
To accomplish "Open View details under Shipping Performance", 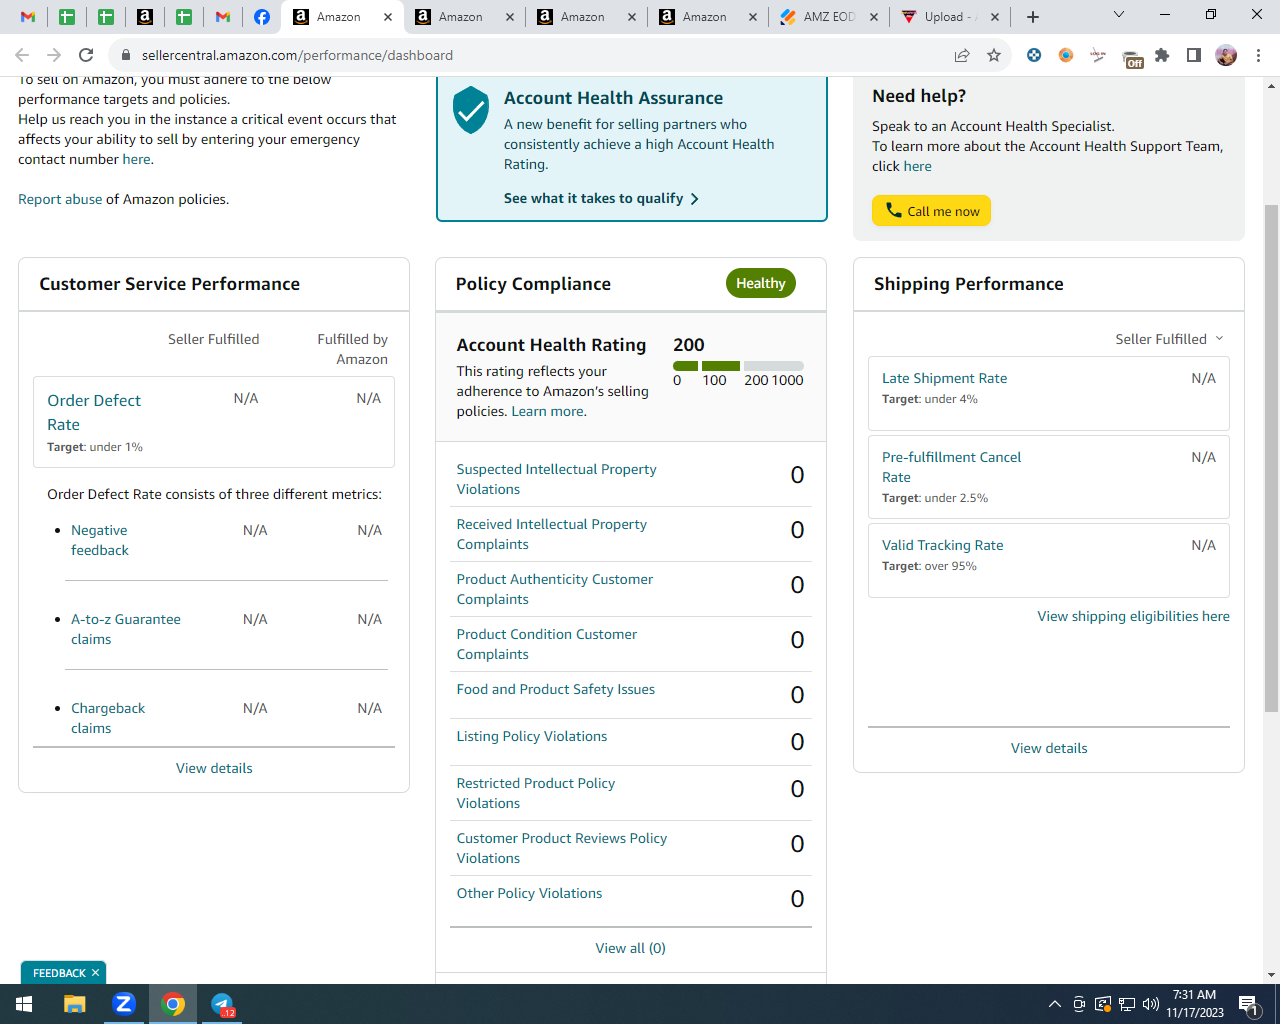I will click(x=1049, y=748).
